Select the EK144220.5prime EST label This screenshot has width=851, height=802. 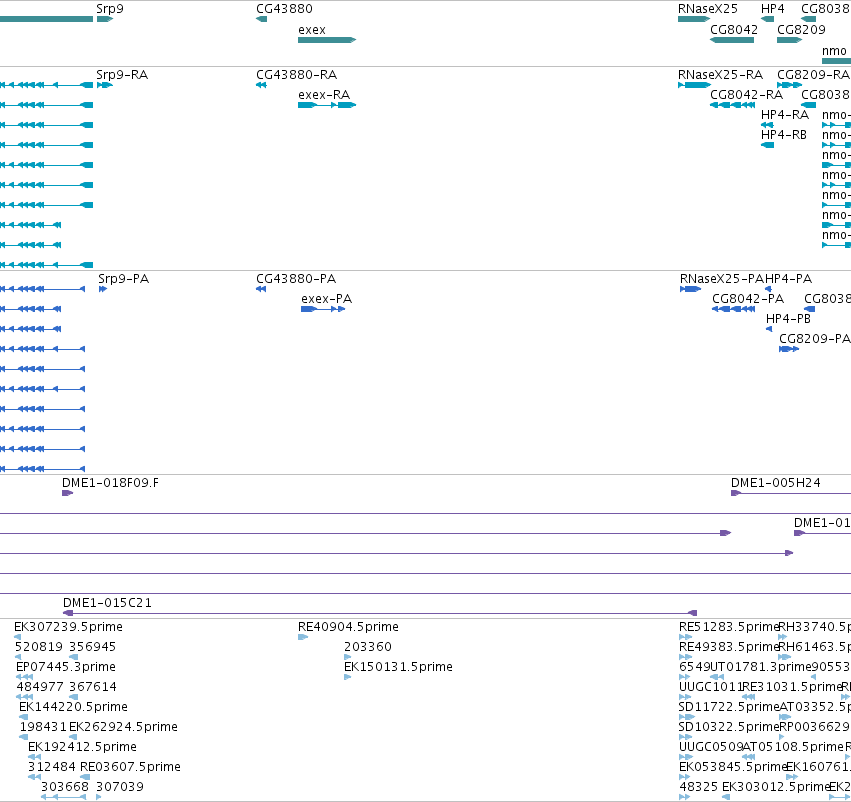point(73,706)
